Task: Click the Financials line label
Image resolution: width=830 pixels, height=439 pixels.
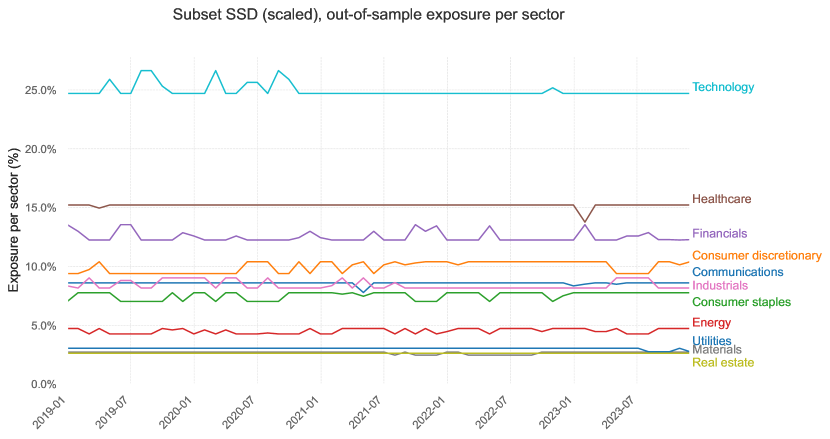Action: [x=719, y=234]
